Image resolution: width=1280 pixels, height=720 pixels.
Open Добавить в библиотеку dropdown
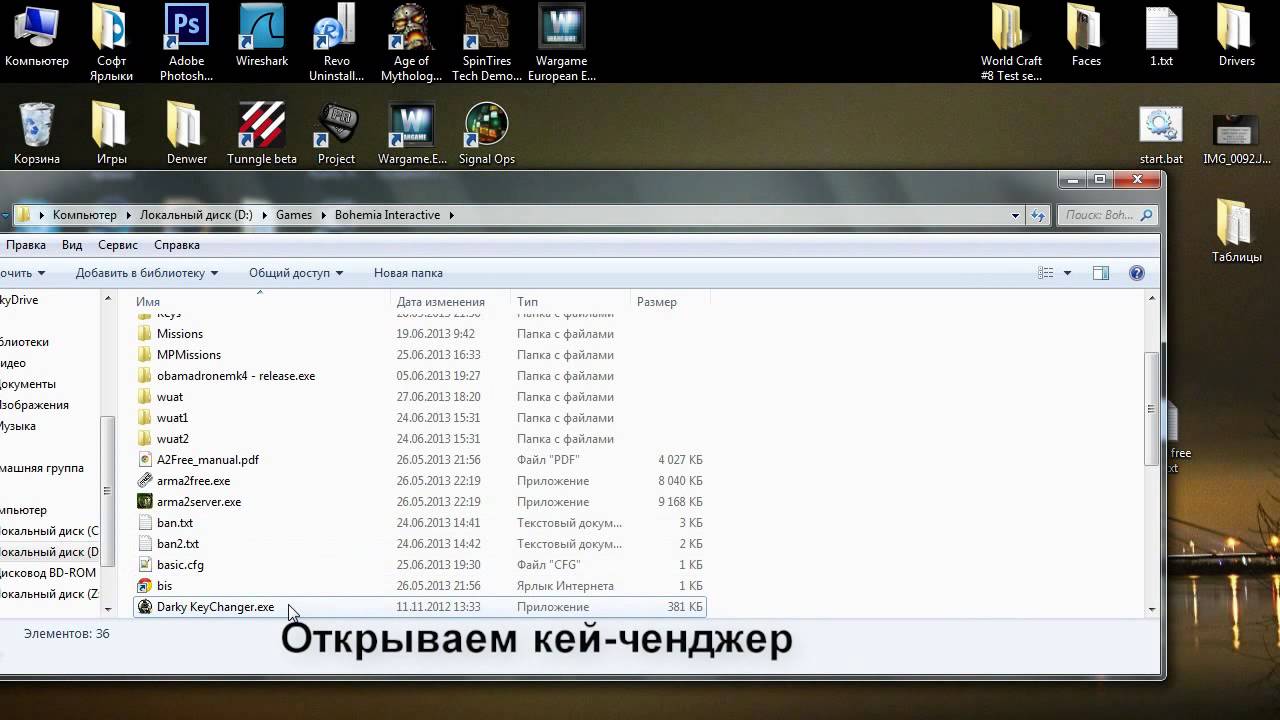147,273
